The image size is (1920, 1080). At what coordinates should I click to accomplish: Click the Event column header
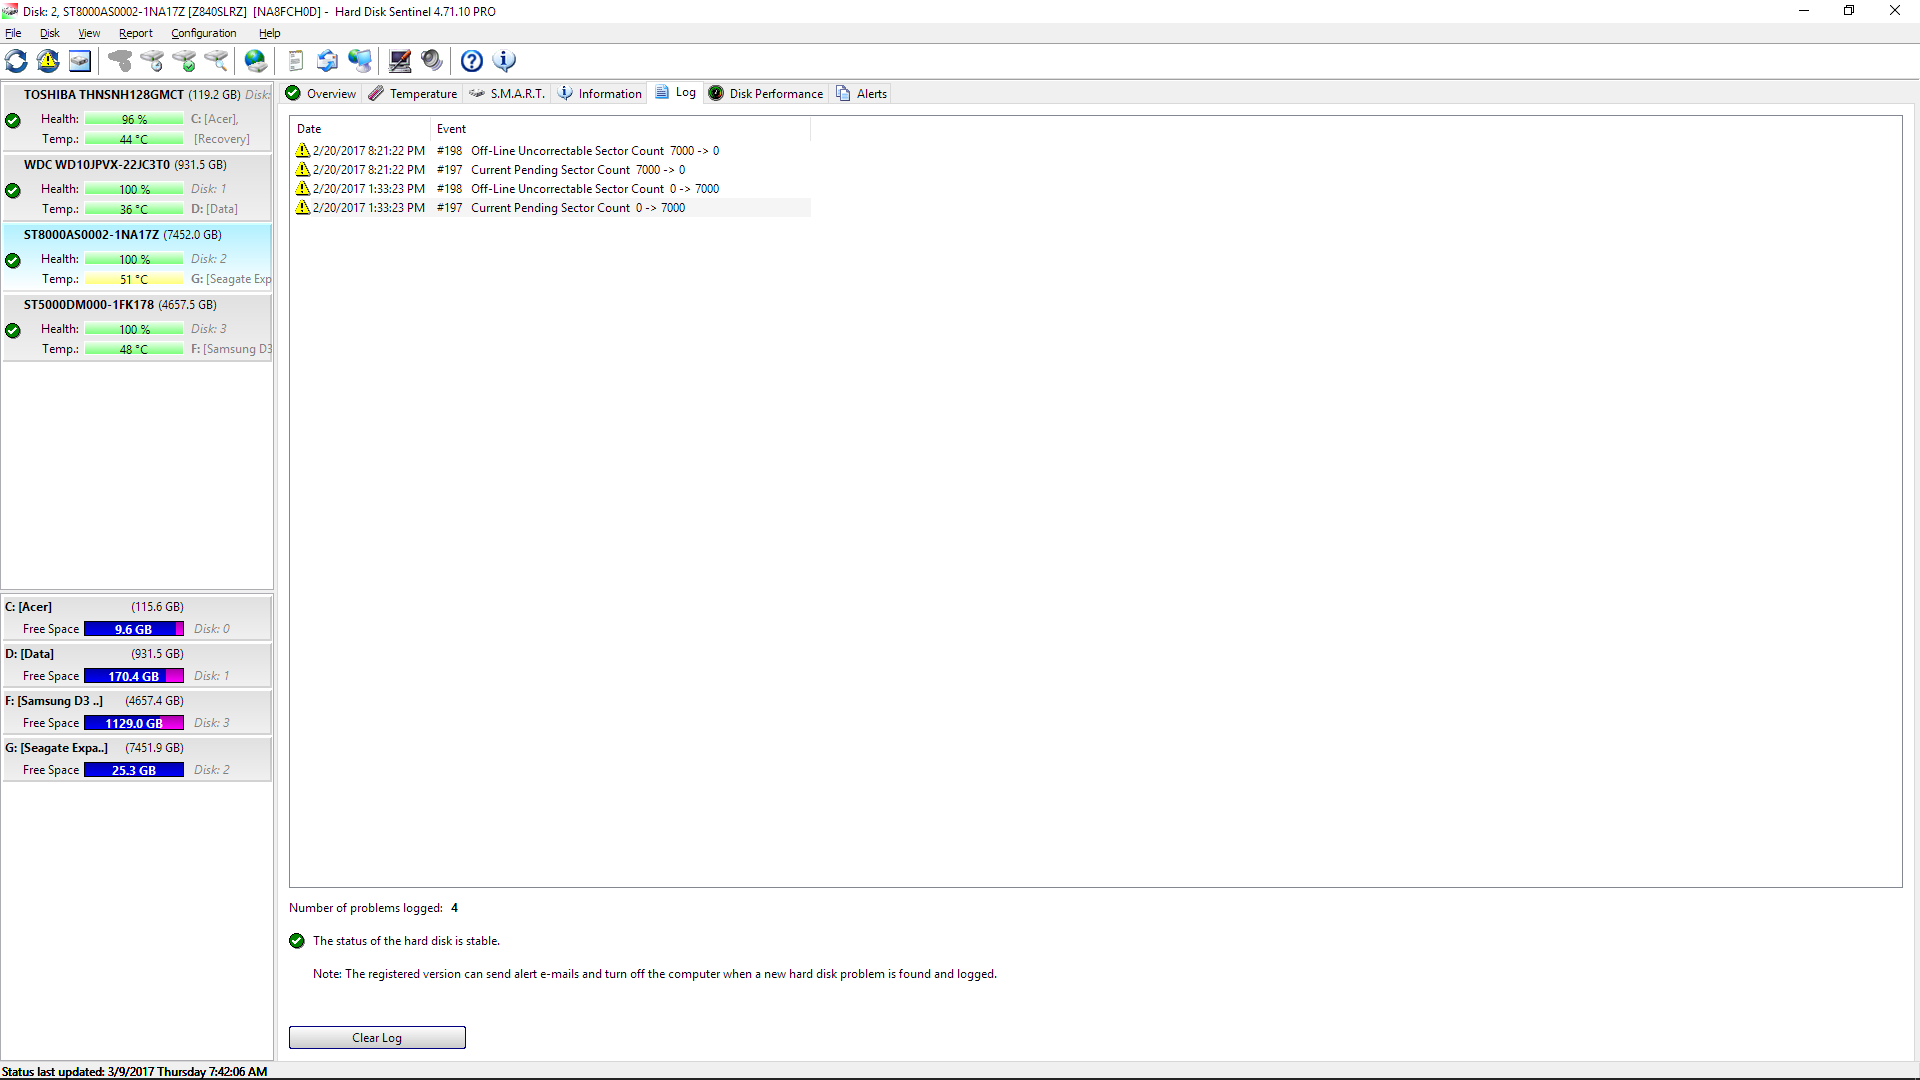coord(621,128)
